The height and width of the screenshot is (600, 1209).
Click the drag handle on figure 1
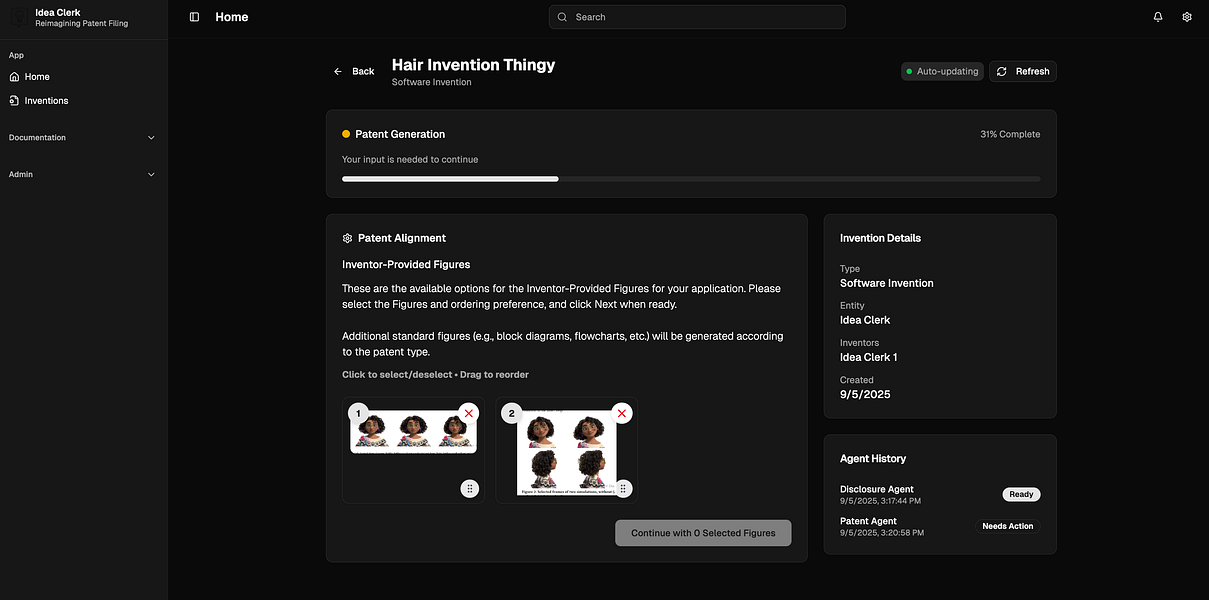pyautogui.click(x=470, y=488)
